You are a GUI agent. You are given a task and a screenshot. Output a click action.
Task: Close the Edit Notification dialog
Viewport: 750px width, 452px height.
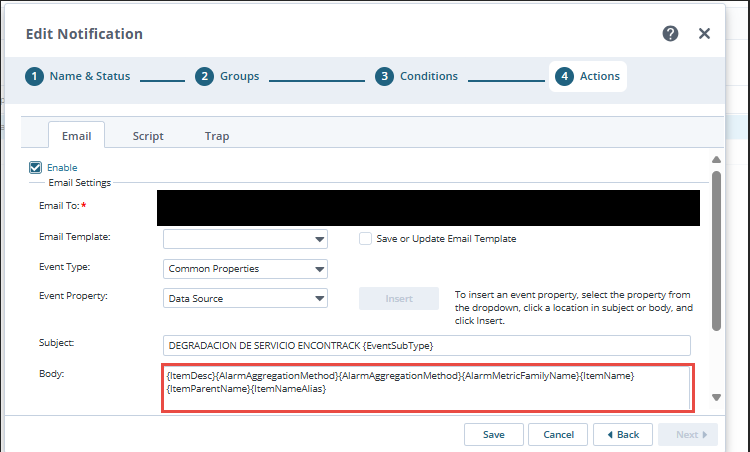tap(704, 33)
